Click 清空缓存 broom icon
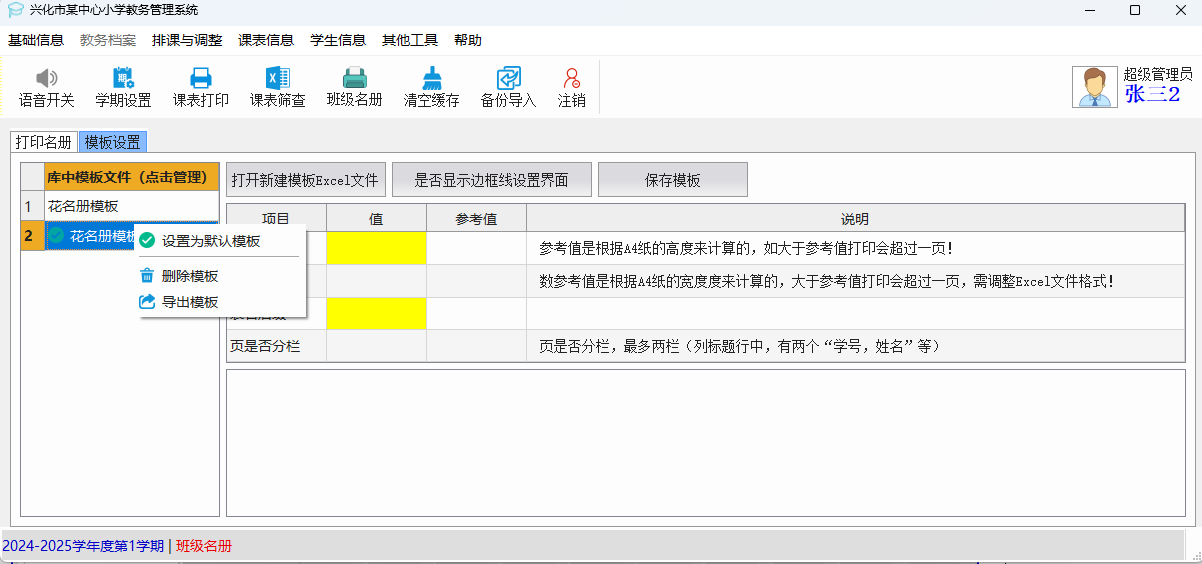Viewport: 1202px width, 564px height. click(x=431, y=79)
